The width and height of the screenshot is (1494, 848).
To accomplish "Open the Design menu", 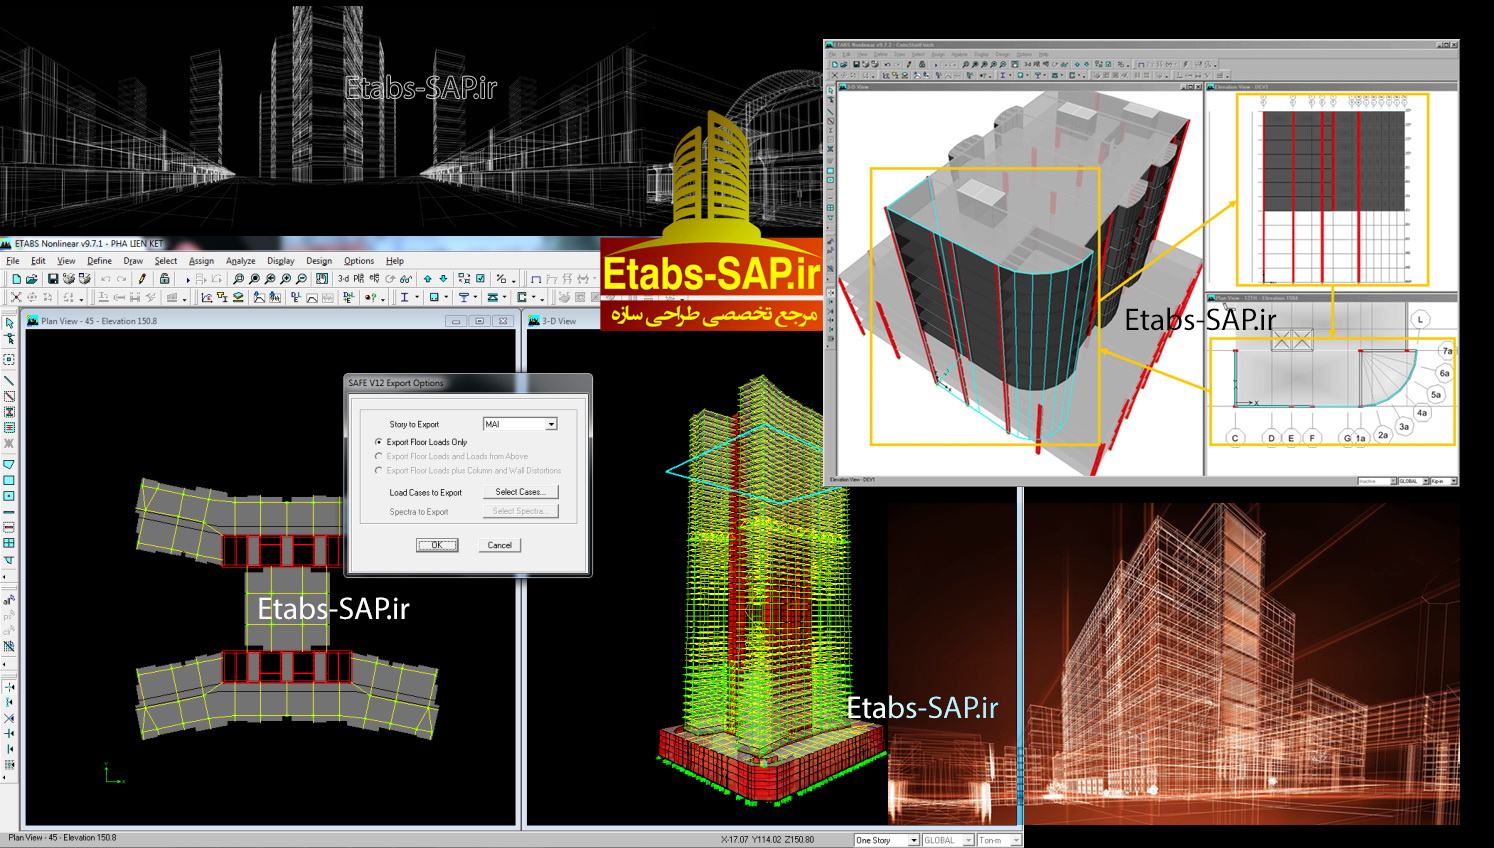I will pyautogui.click(x=319, y=261).
